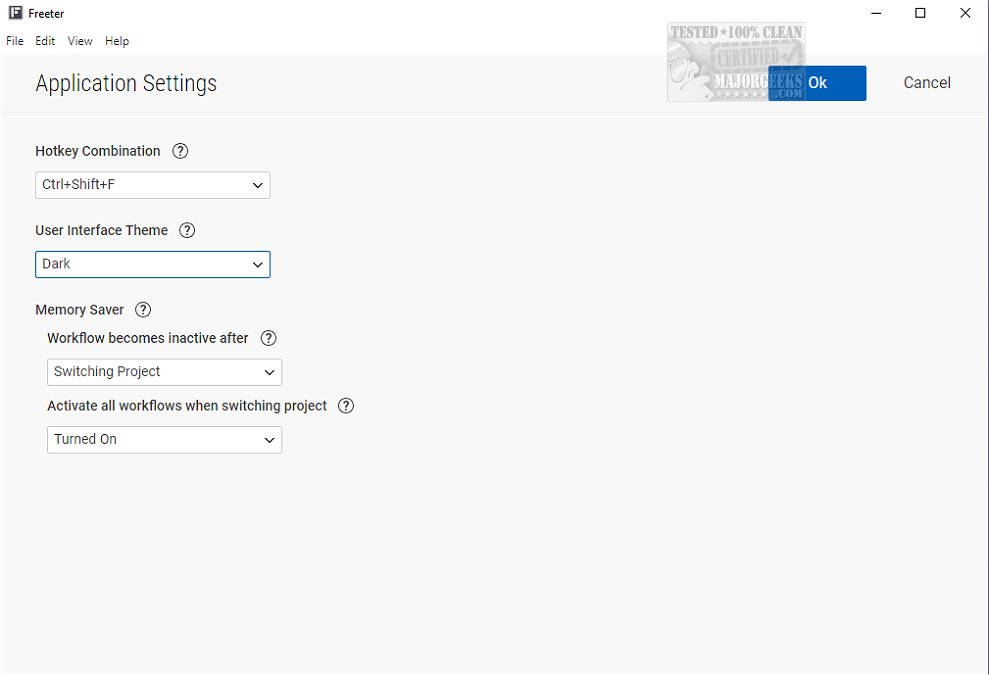Close the Freeter window
Image resolution: width=989 pixels, height=675 pixels.
965,13
